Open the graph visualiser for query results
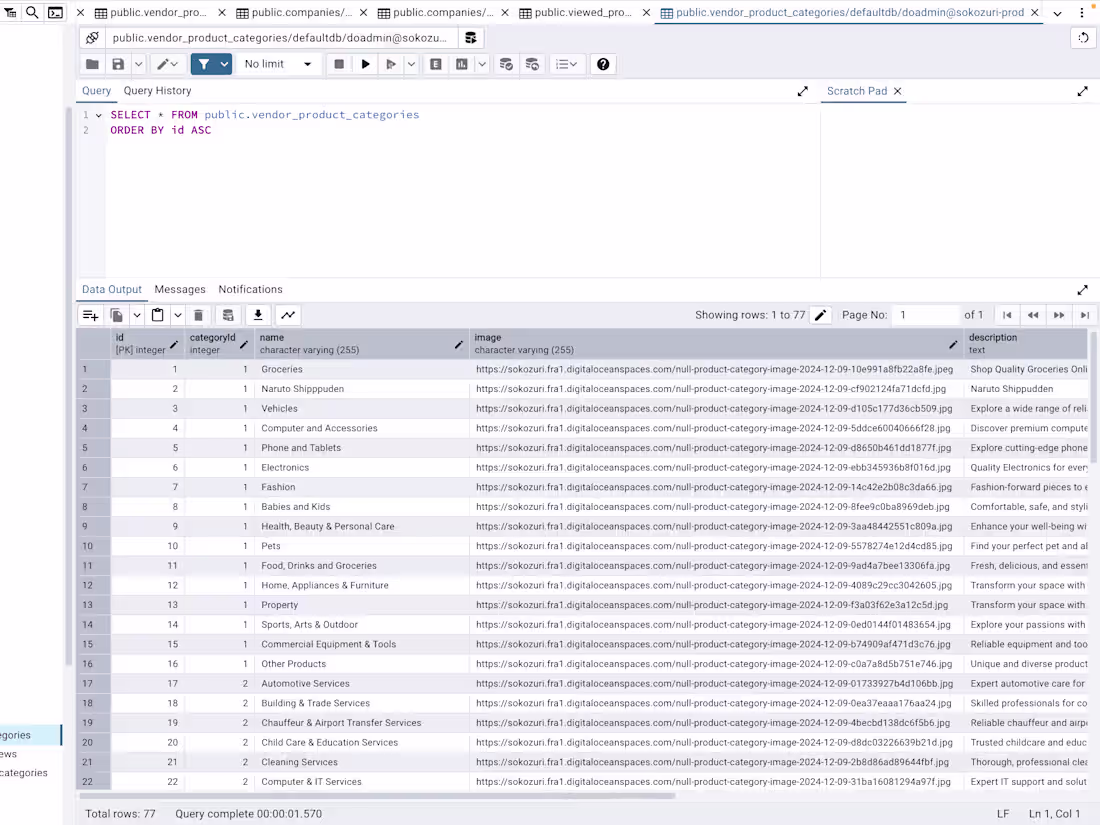1100x825 pixels. click(288, 314)
